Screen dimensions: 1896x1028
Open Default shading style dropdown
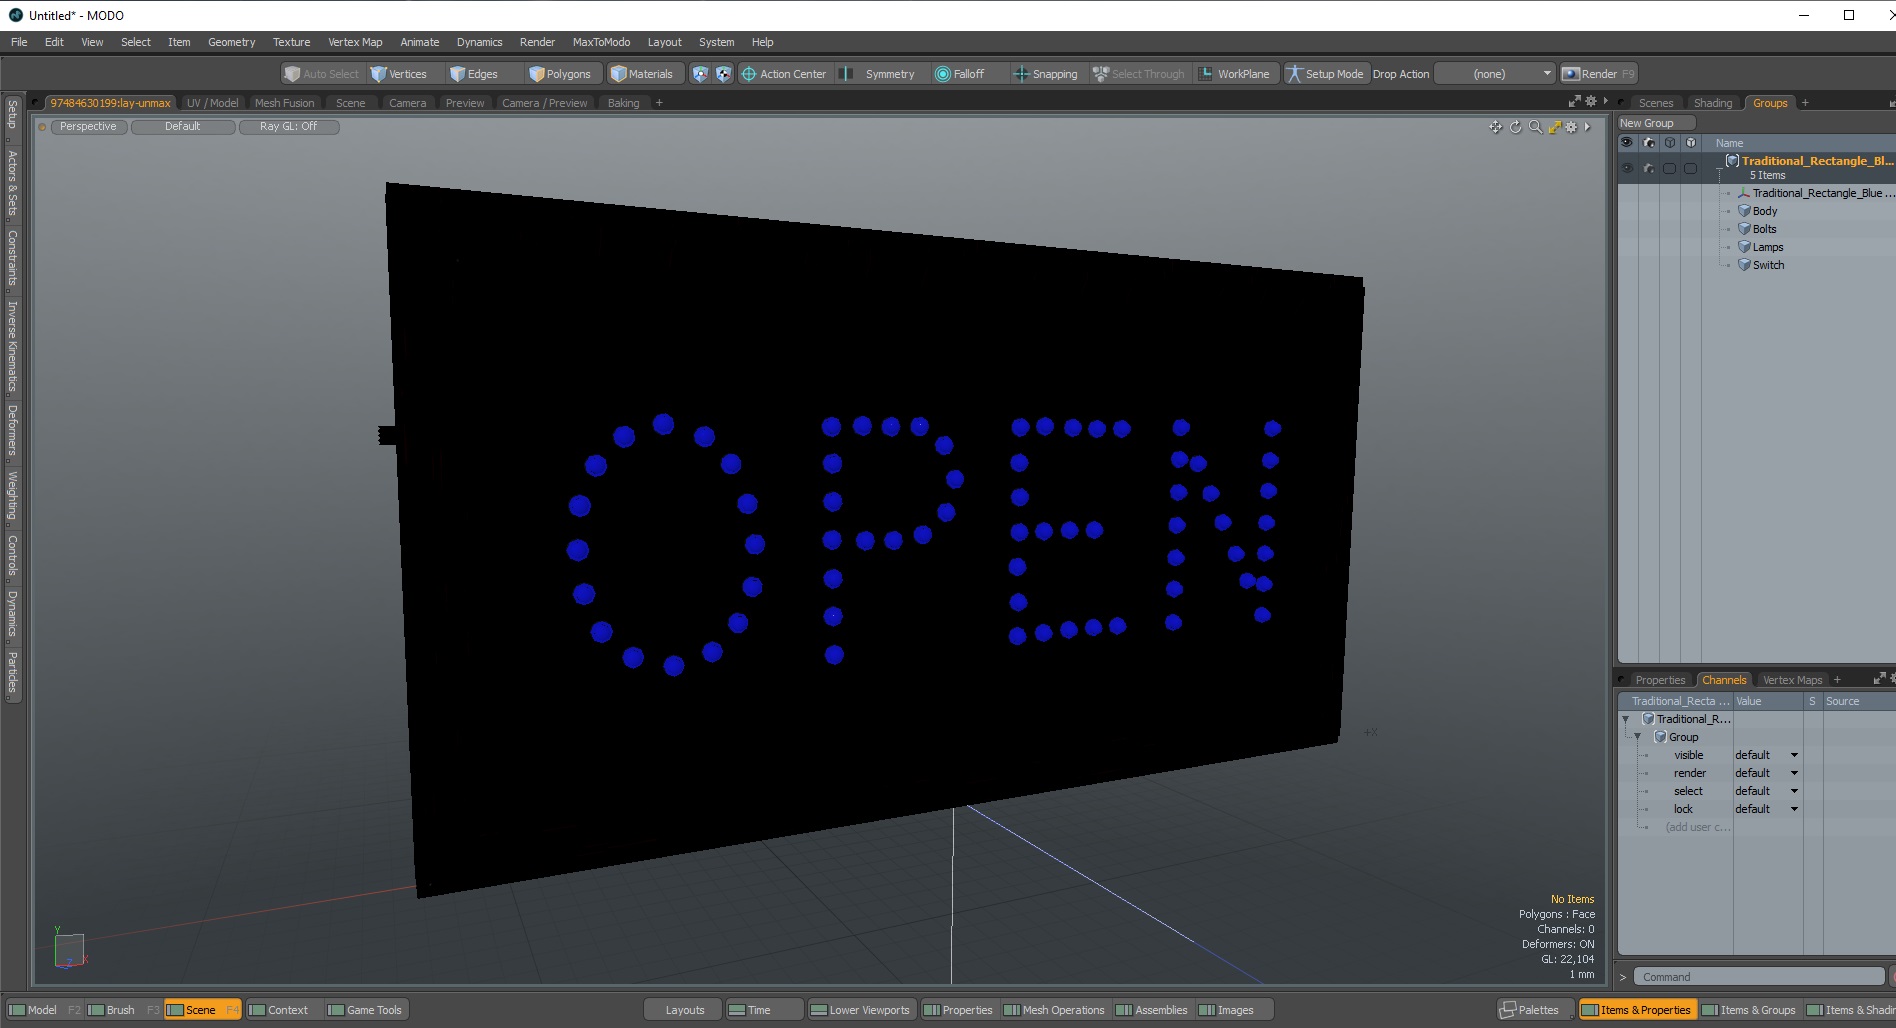pyautogui.click(x=183, y=127)
